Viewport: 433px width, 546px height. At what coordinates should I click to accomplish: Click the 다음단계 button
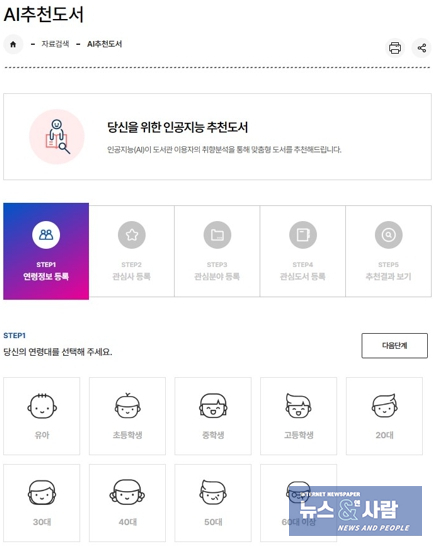coord(394,345)
